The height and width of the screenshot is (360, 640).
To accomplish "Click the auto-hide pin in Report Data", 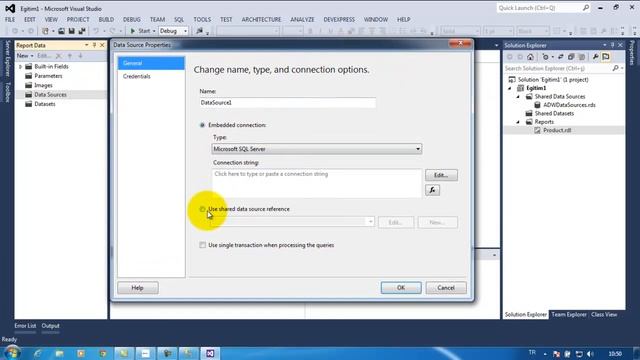I will tap(94, 45).
